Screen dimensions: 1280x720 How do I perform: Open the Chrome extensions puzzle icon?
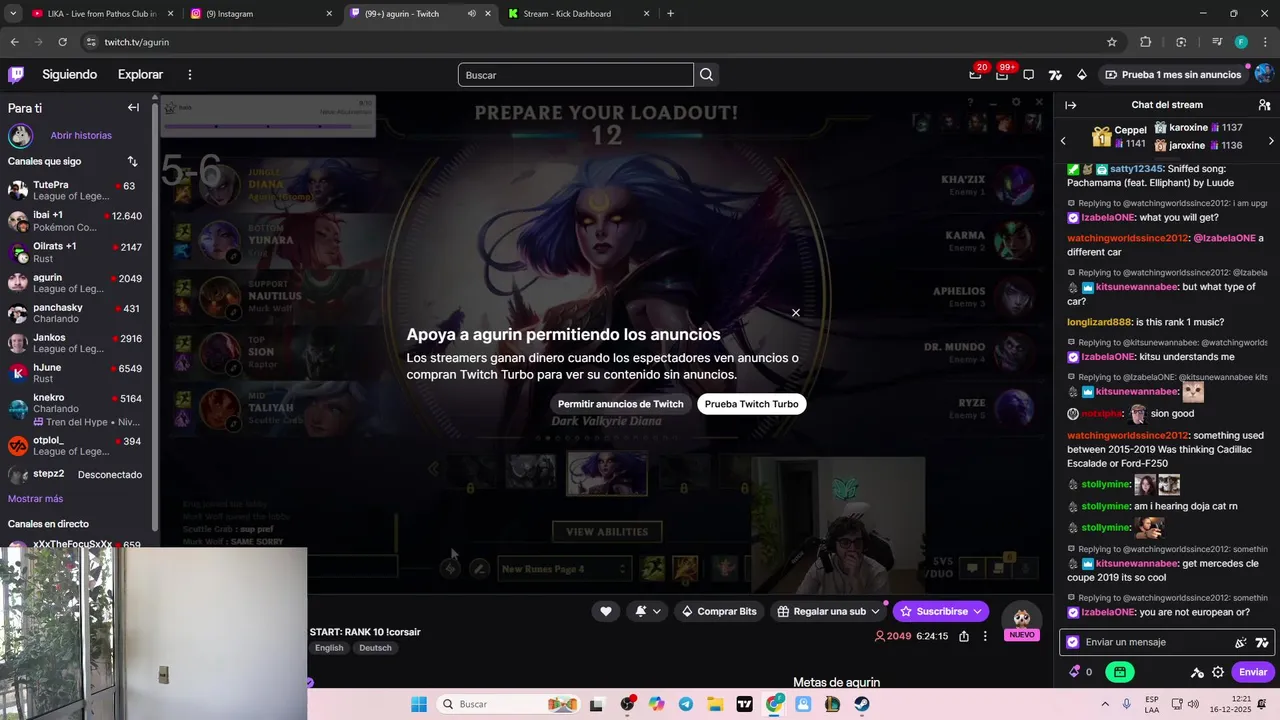(1146, 42)
